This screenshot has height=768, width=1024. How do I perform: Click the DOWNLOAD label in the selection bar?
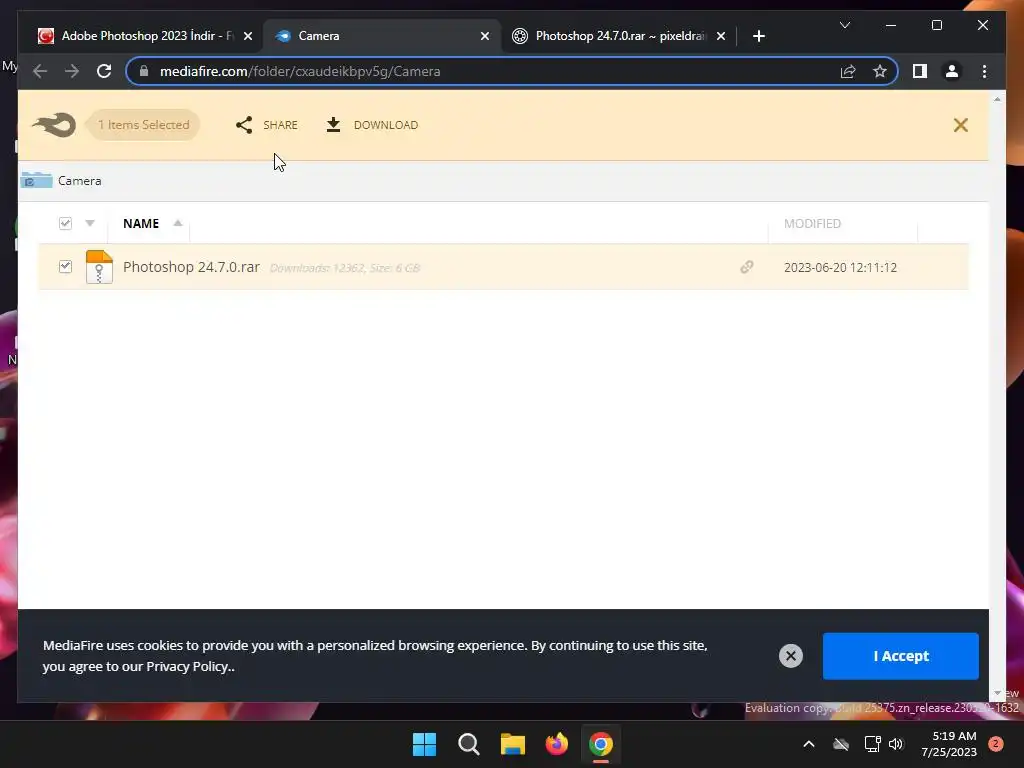tap(385, 125)
